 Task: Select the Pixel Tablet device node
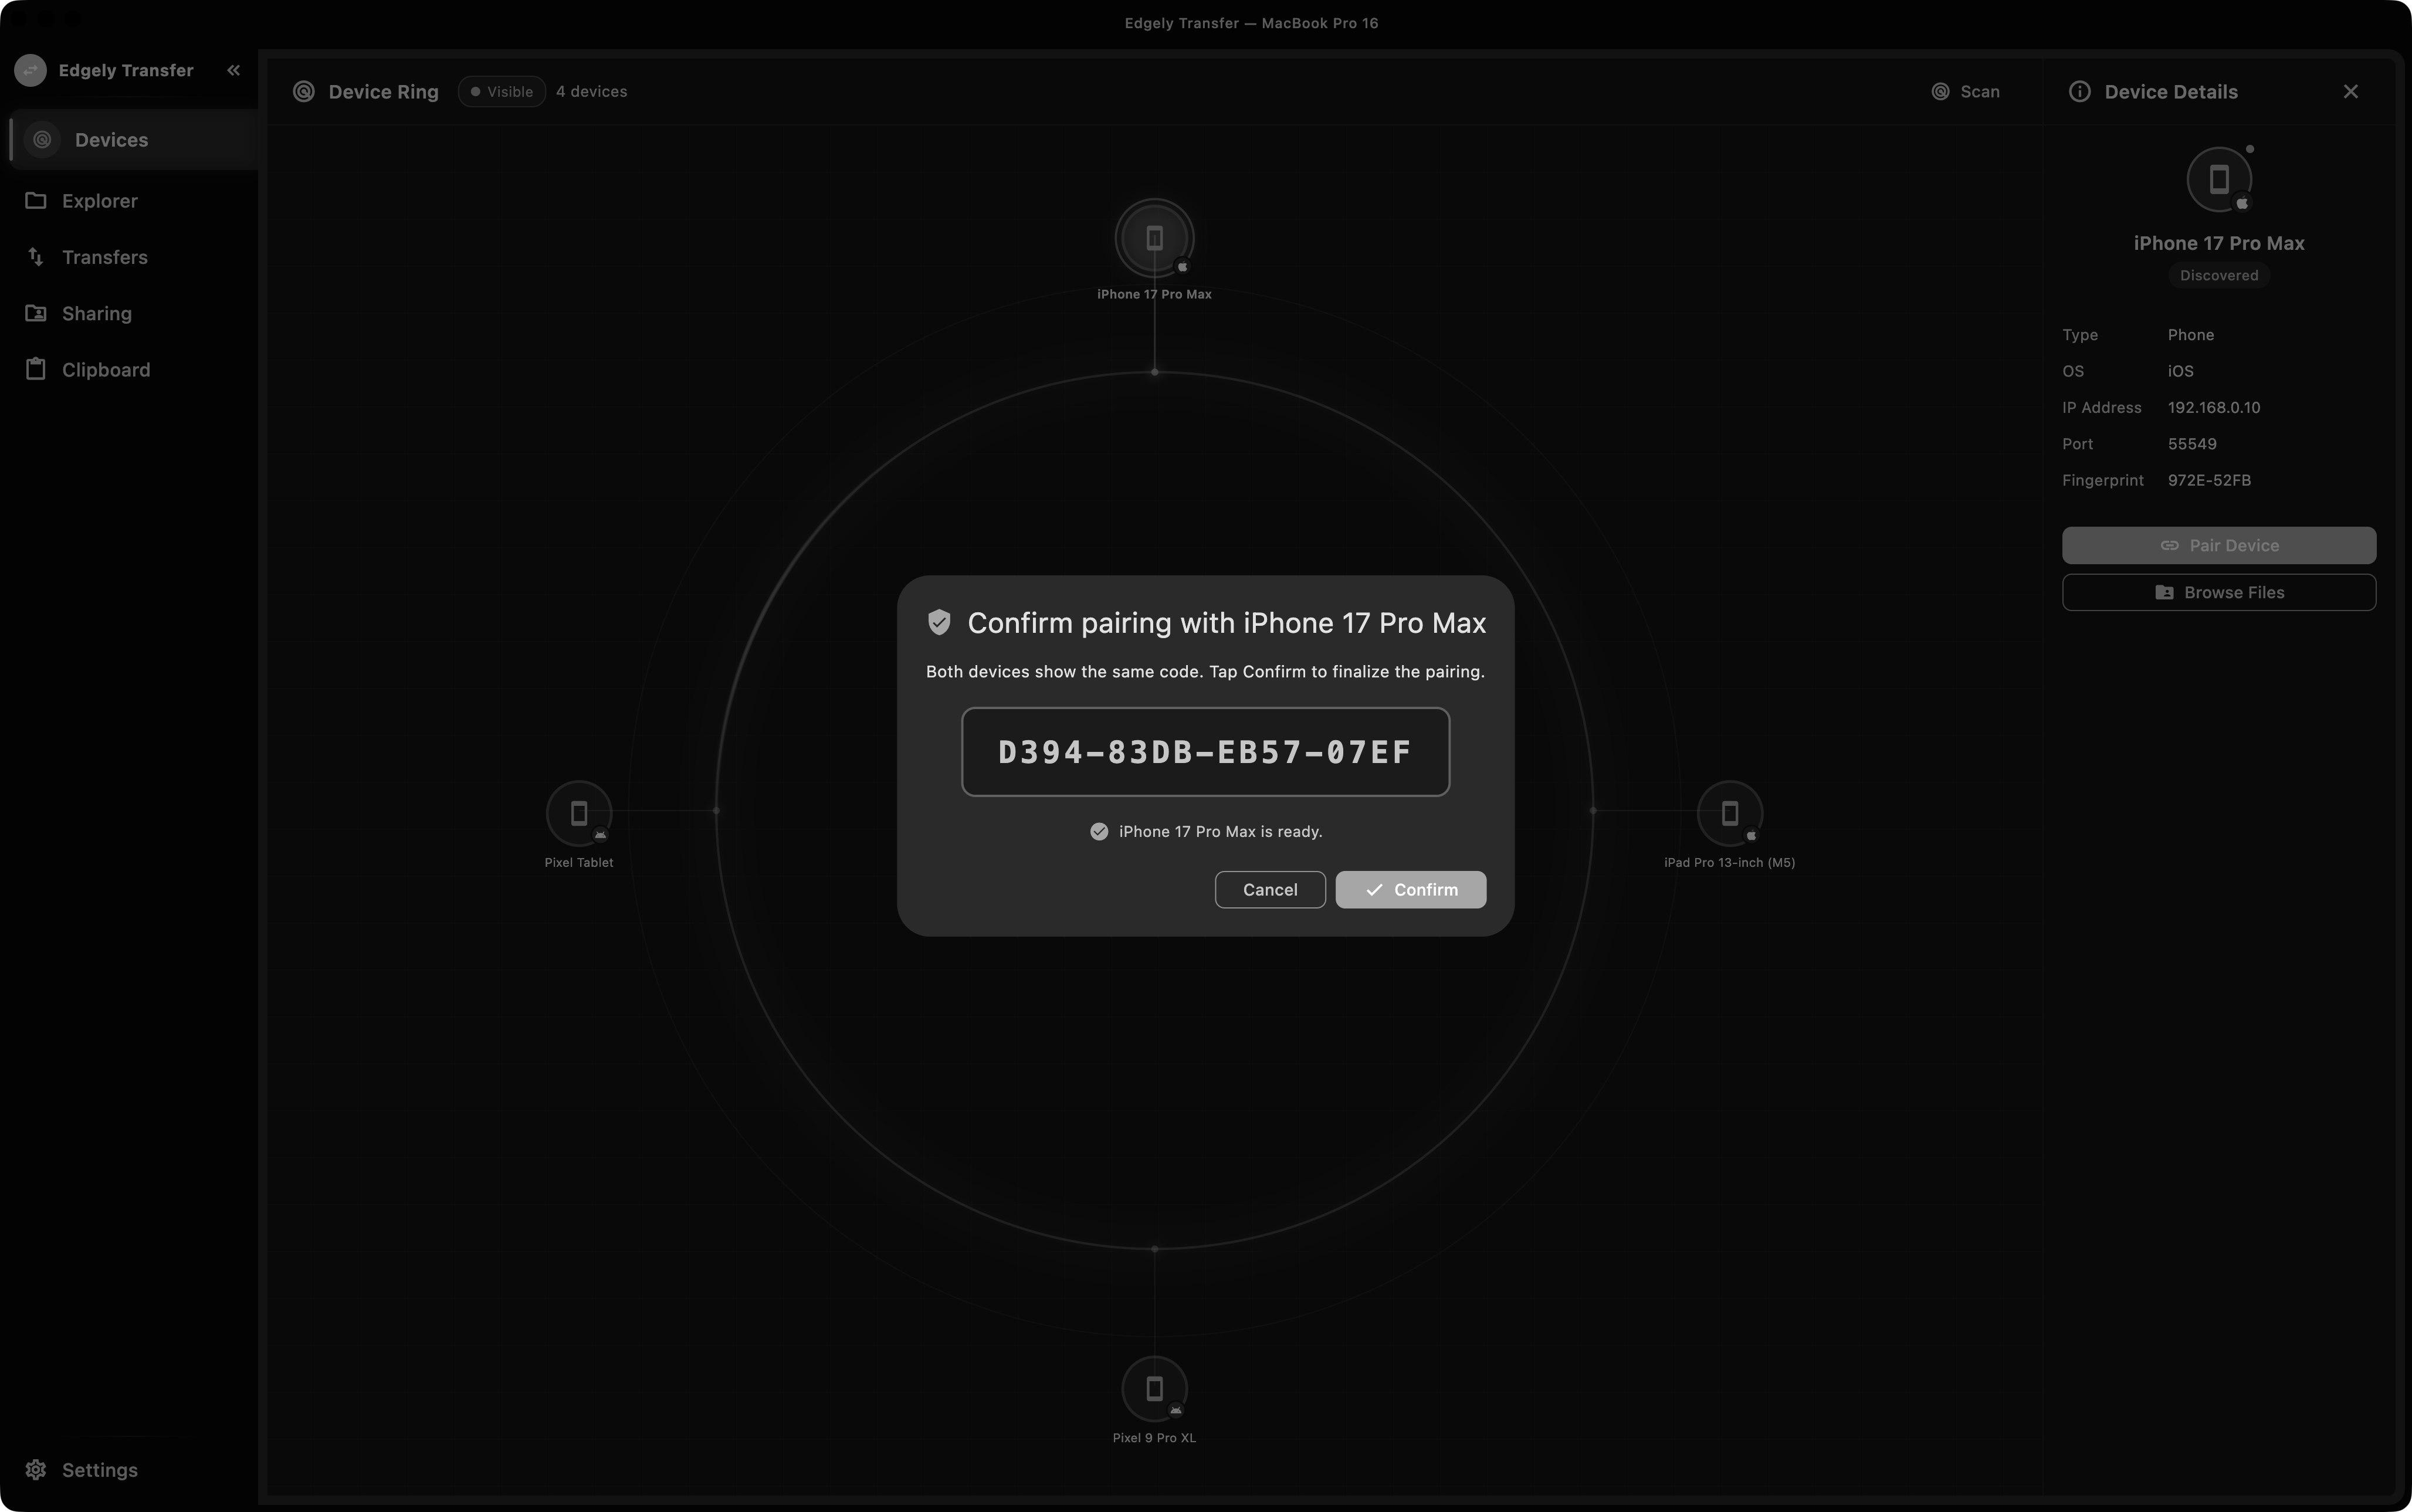[x=579, y=813]
